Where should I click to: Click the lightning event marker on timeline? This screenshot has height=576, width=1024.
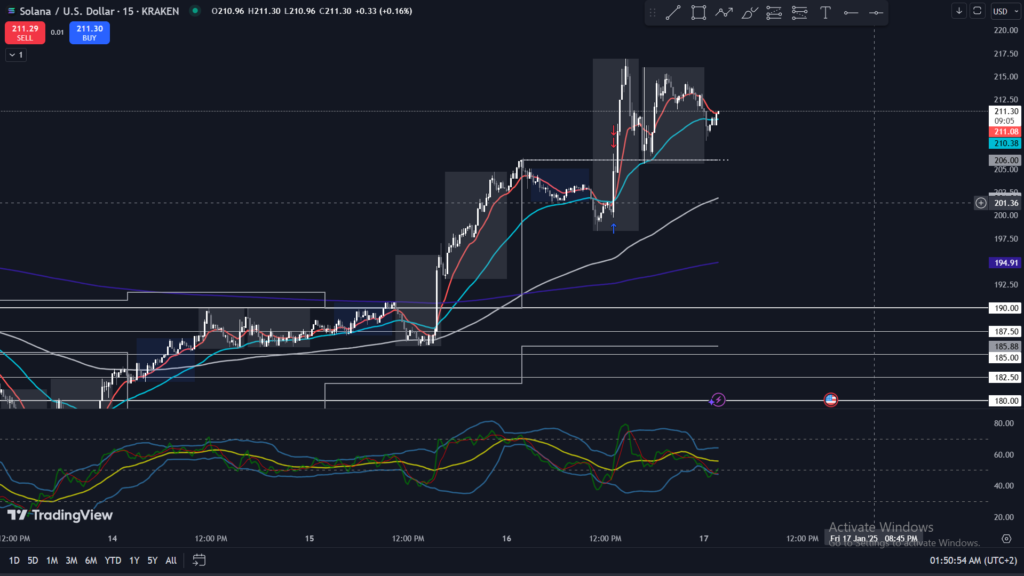(717, 400)
